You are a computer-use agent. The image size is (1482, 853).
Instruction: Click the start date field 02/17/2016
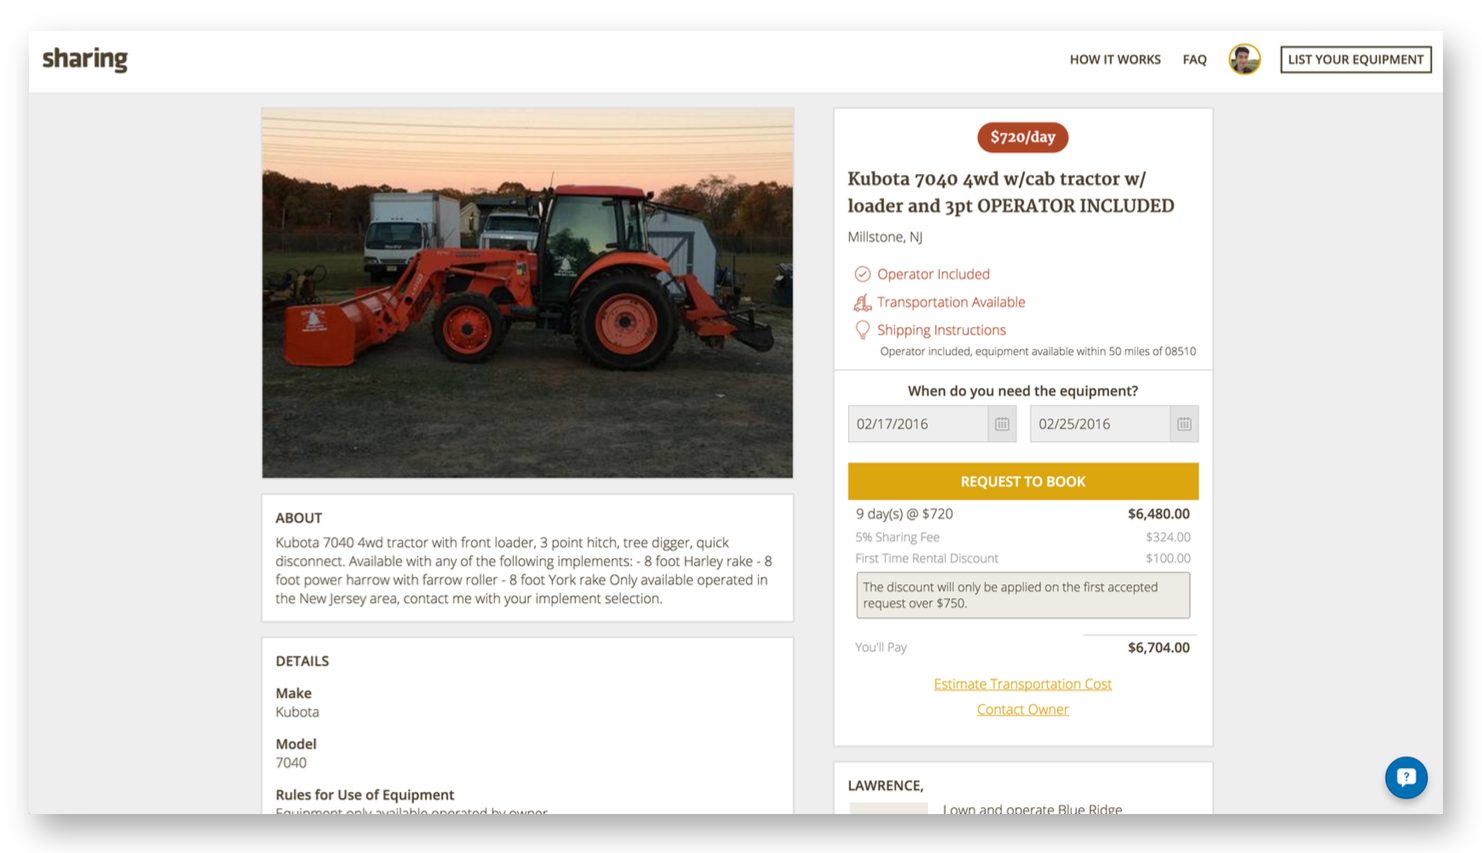pyautogui.click(x=918, y=424)
